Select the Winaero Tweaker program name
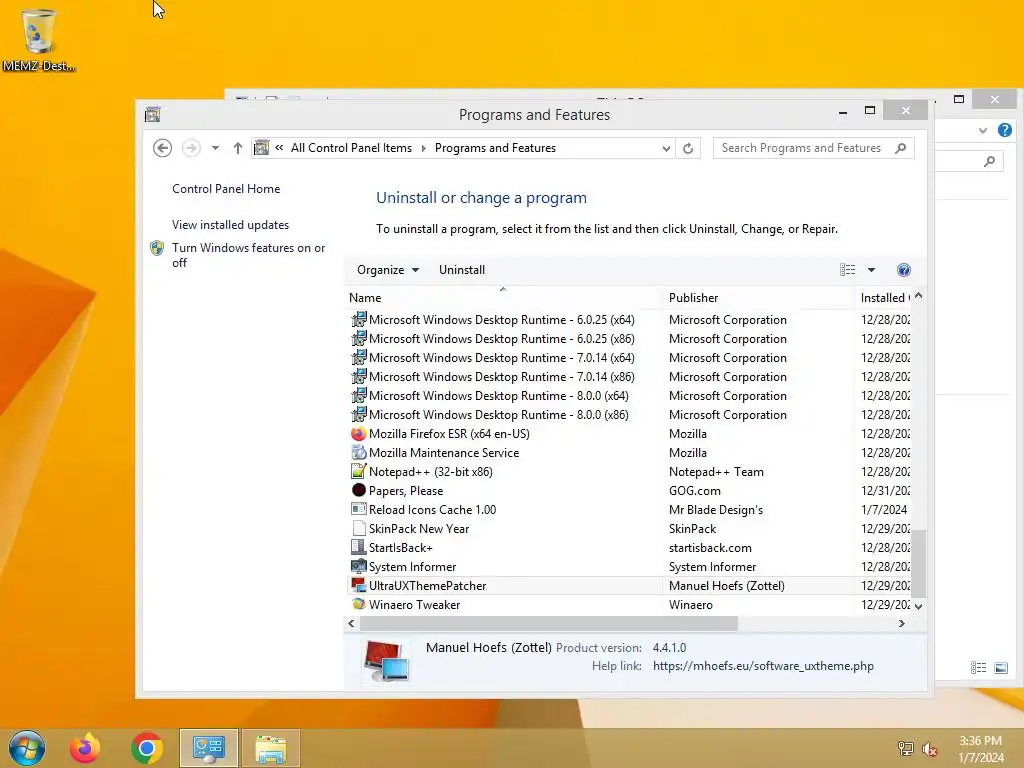The image size is (1024, 768). tap(414, 605)
